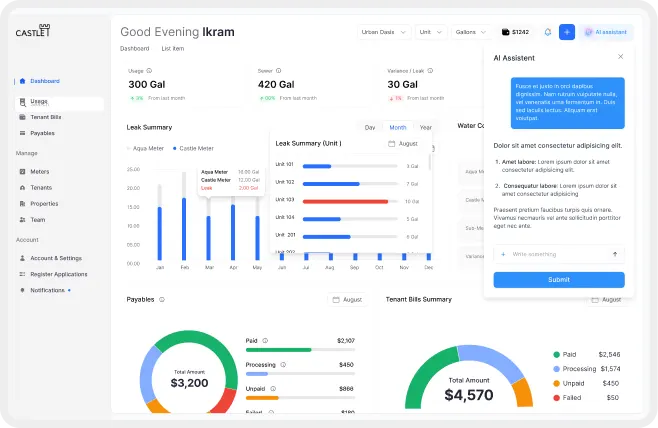Click the Usage icon in the sidebar

tap(23, 102)
